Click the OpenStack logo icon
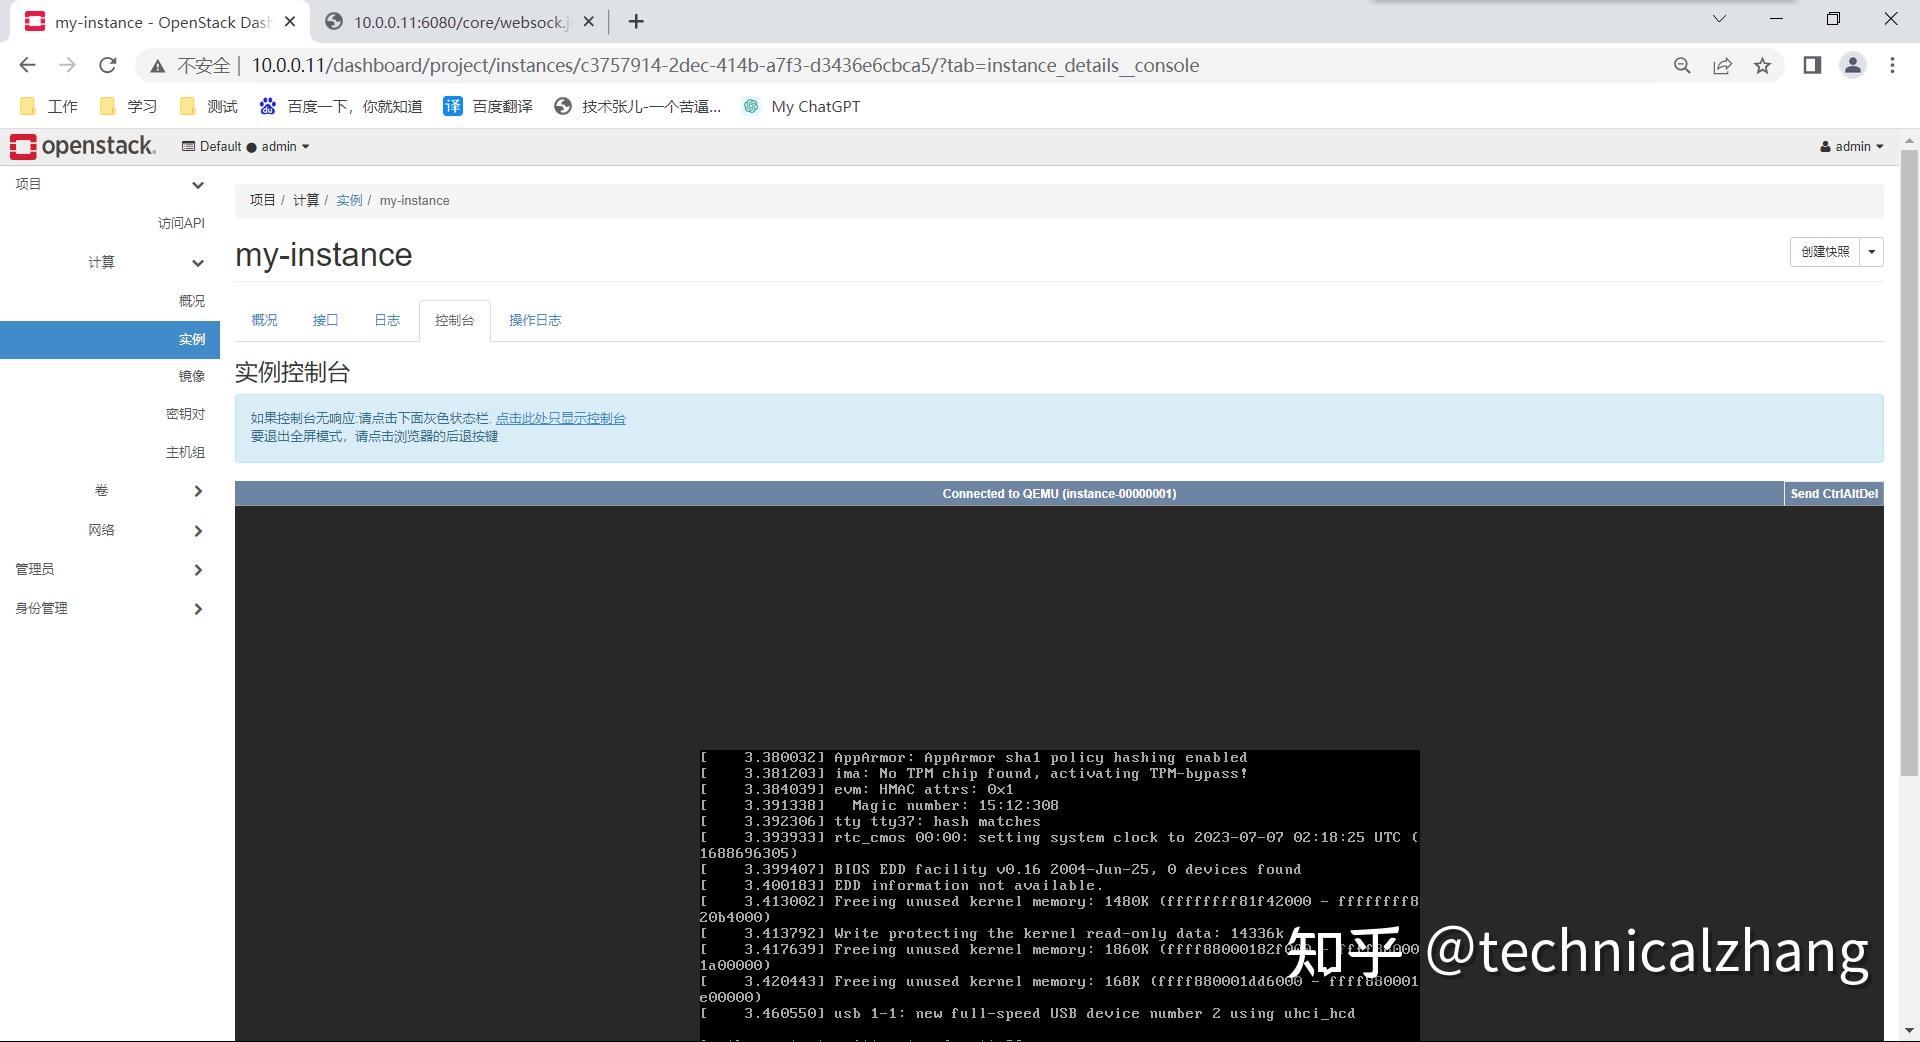 point(21,146)
